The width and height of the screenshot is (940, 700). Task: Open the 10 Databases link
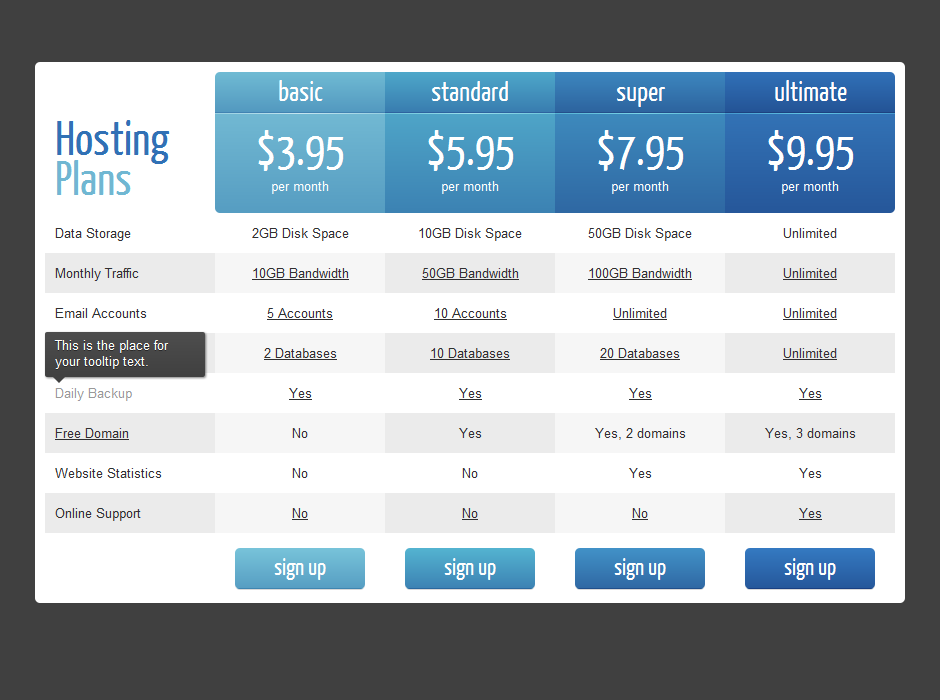470,354
